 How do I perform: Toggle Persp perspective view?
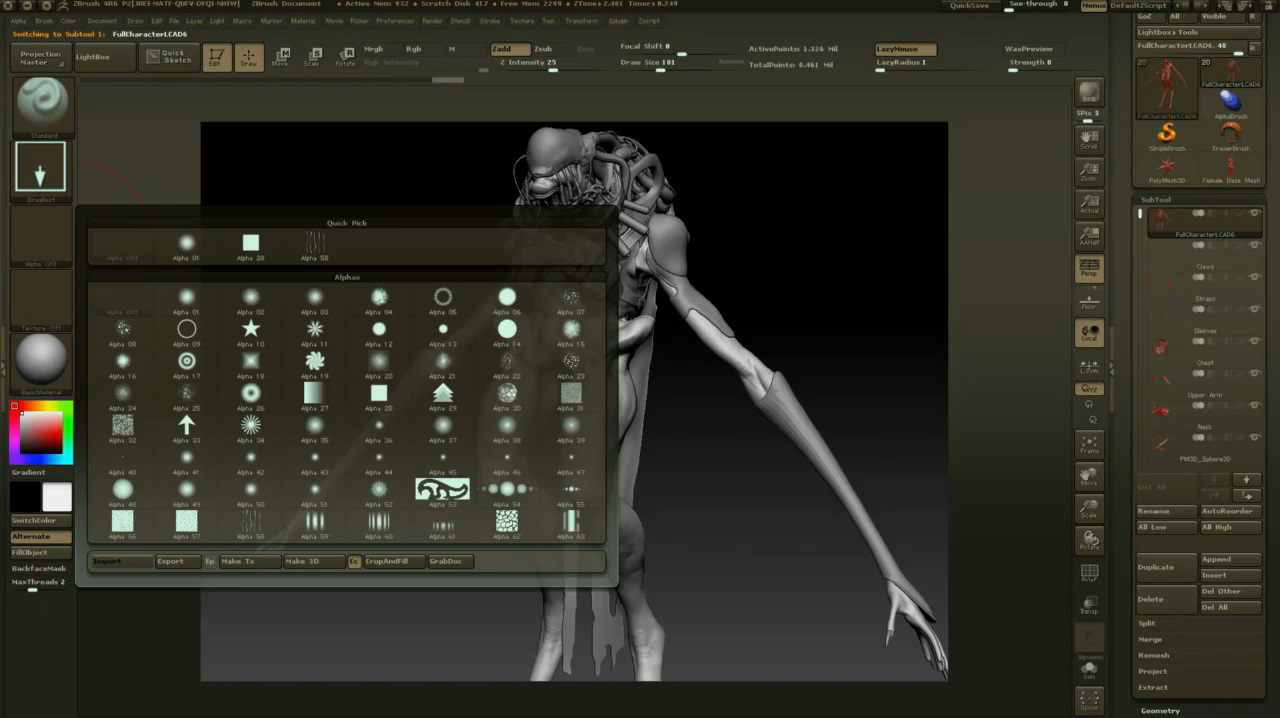[x=1089, y=268]
